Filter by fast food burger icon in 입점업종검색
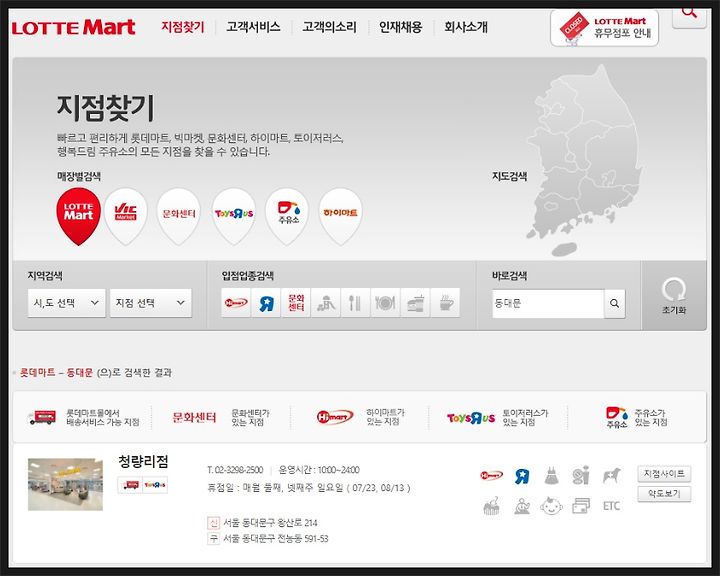This screenshot has width=720, height=576. [x=415, y=303]
